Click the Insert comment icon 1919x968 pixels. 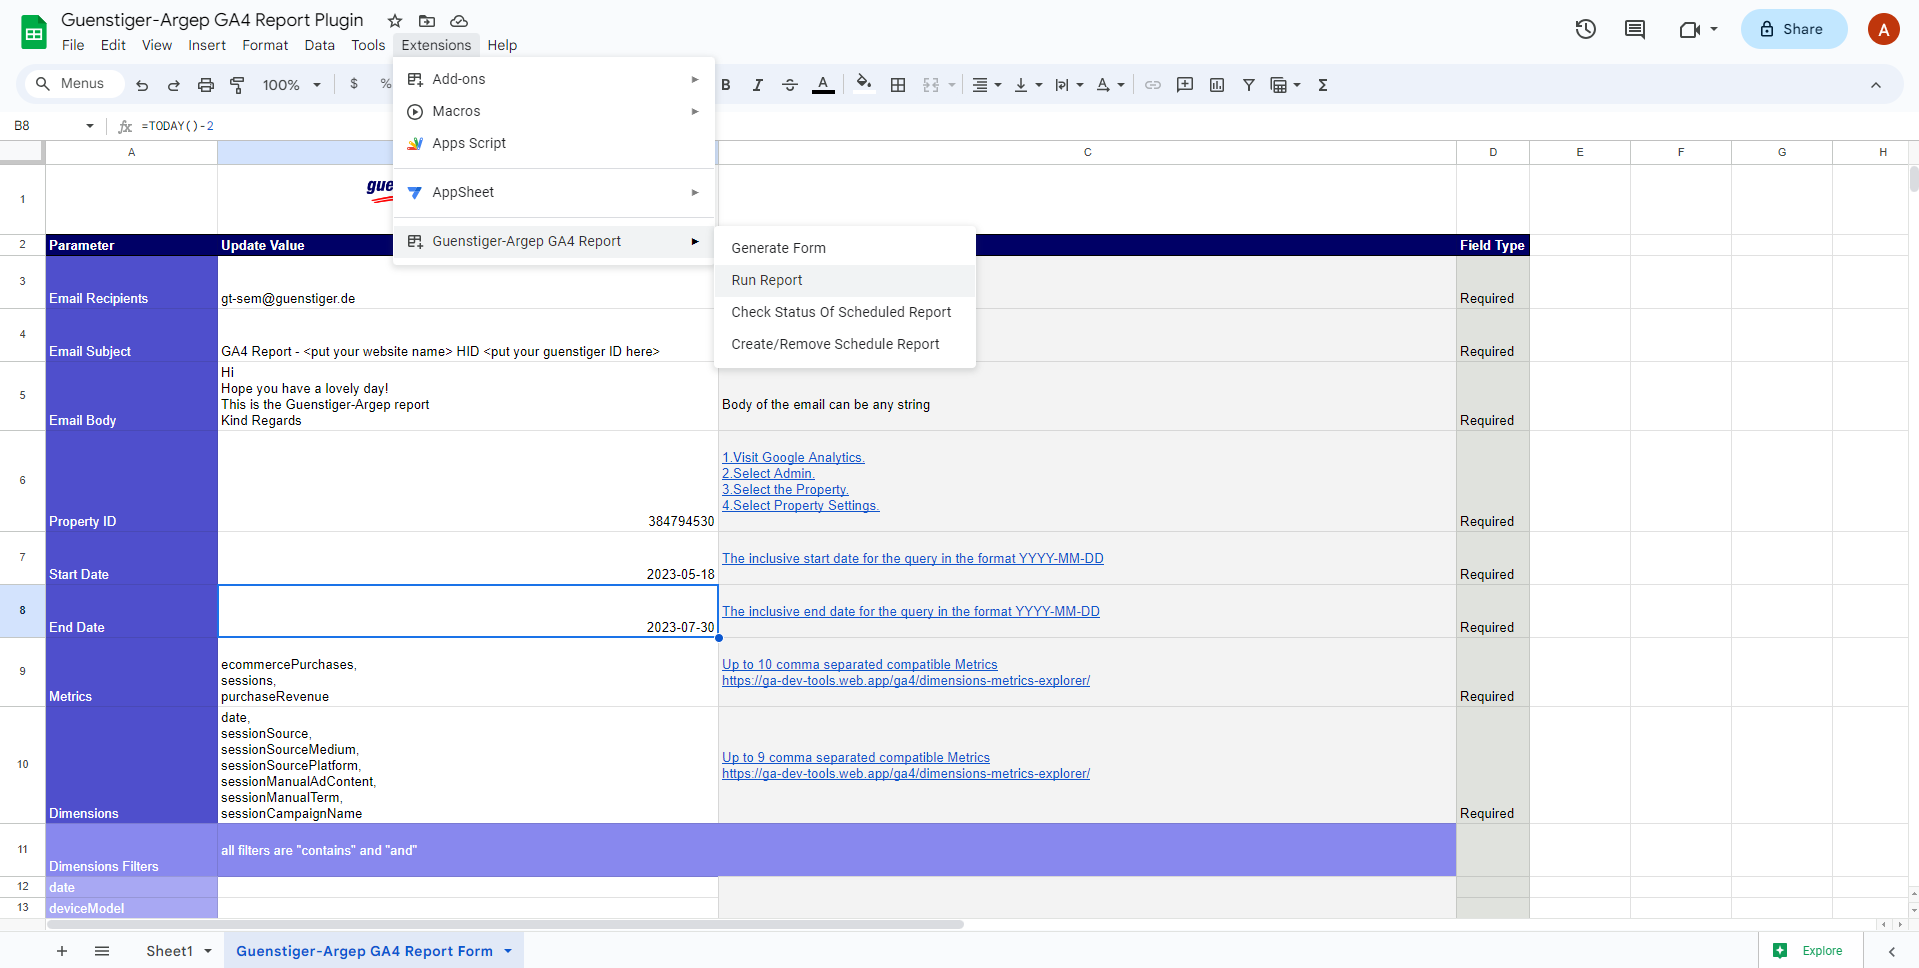click(1185, 85)
